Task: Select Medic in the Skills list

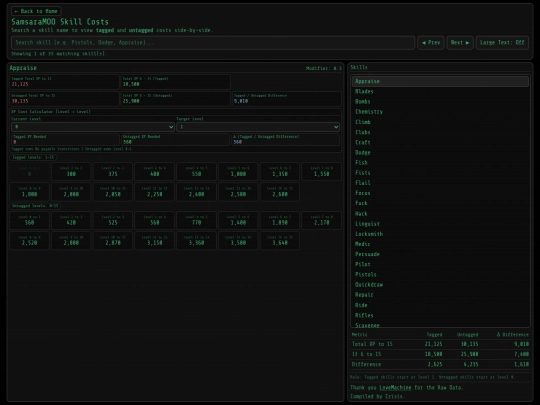Action: 440,244
